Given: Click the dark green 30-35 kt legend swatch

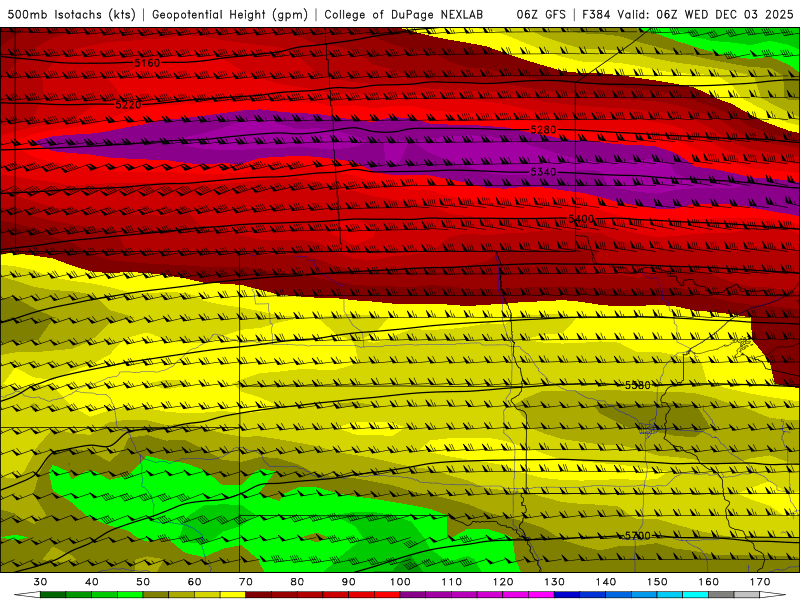Looking at the screenshot, I should pos(53,595).
